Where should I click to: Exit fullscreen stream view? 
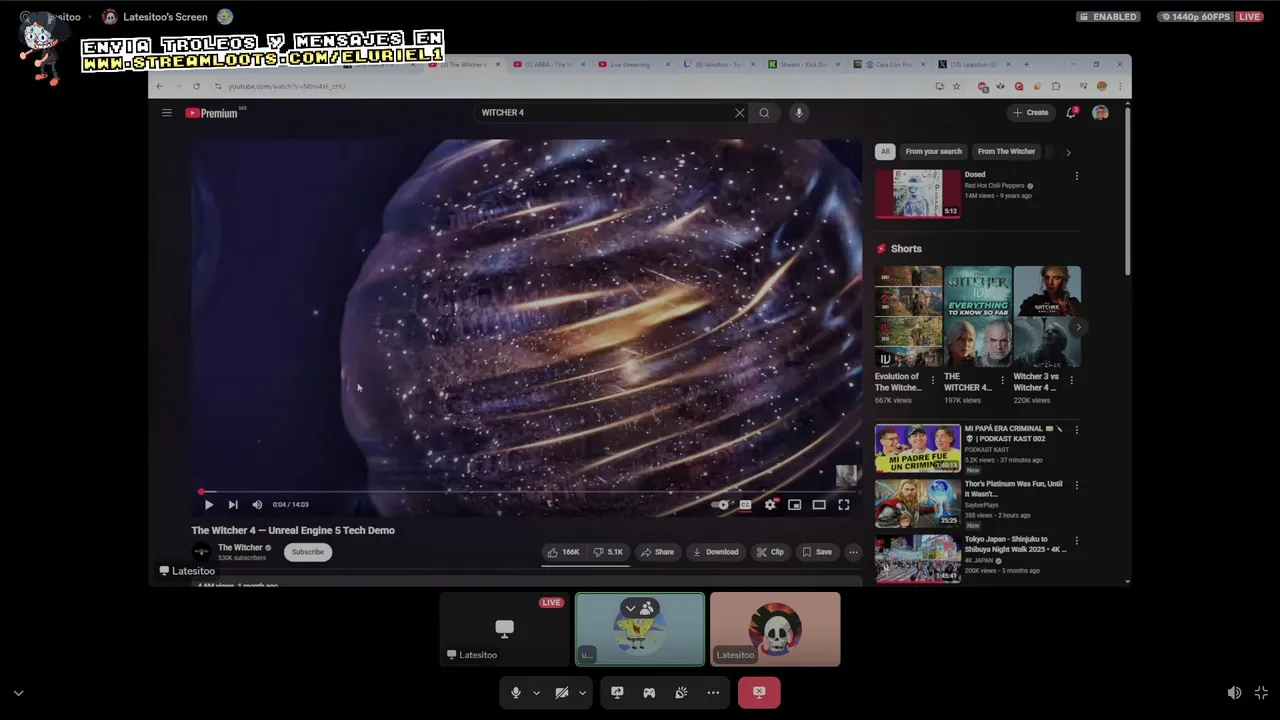pos(1261,693)
